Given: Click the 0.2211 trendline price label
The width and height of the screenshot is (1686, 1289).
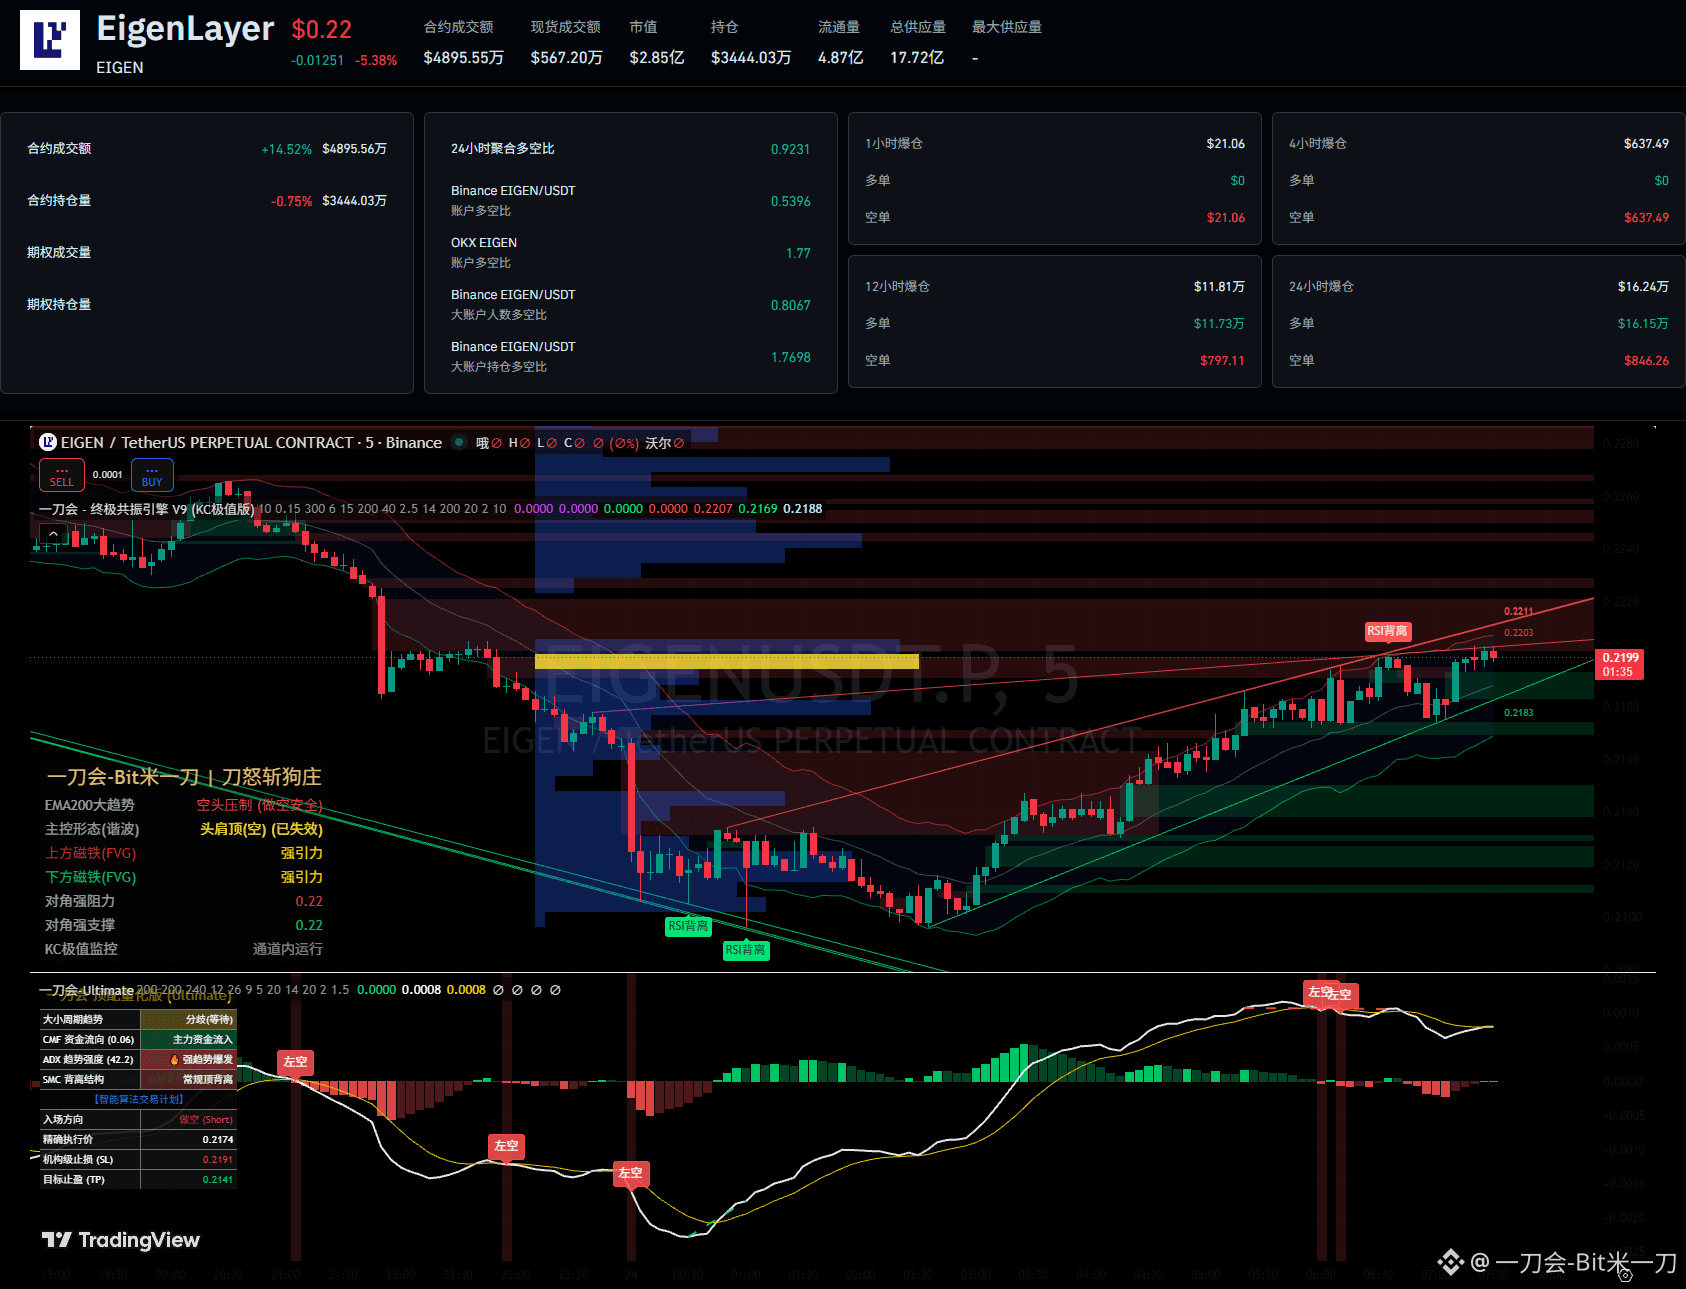Looking at the screenshot, I should point(1518,611).
